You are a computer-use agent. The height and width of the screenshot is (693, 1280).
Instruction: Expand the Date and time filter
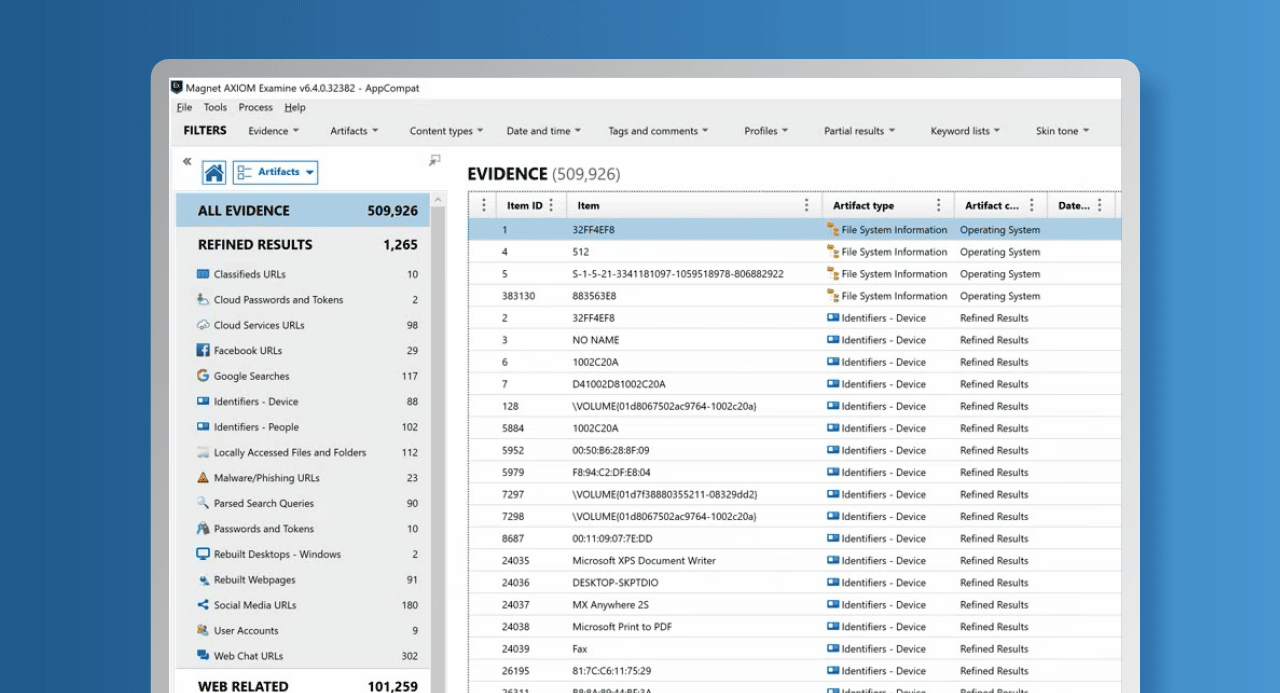544,131
